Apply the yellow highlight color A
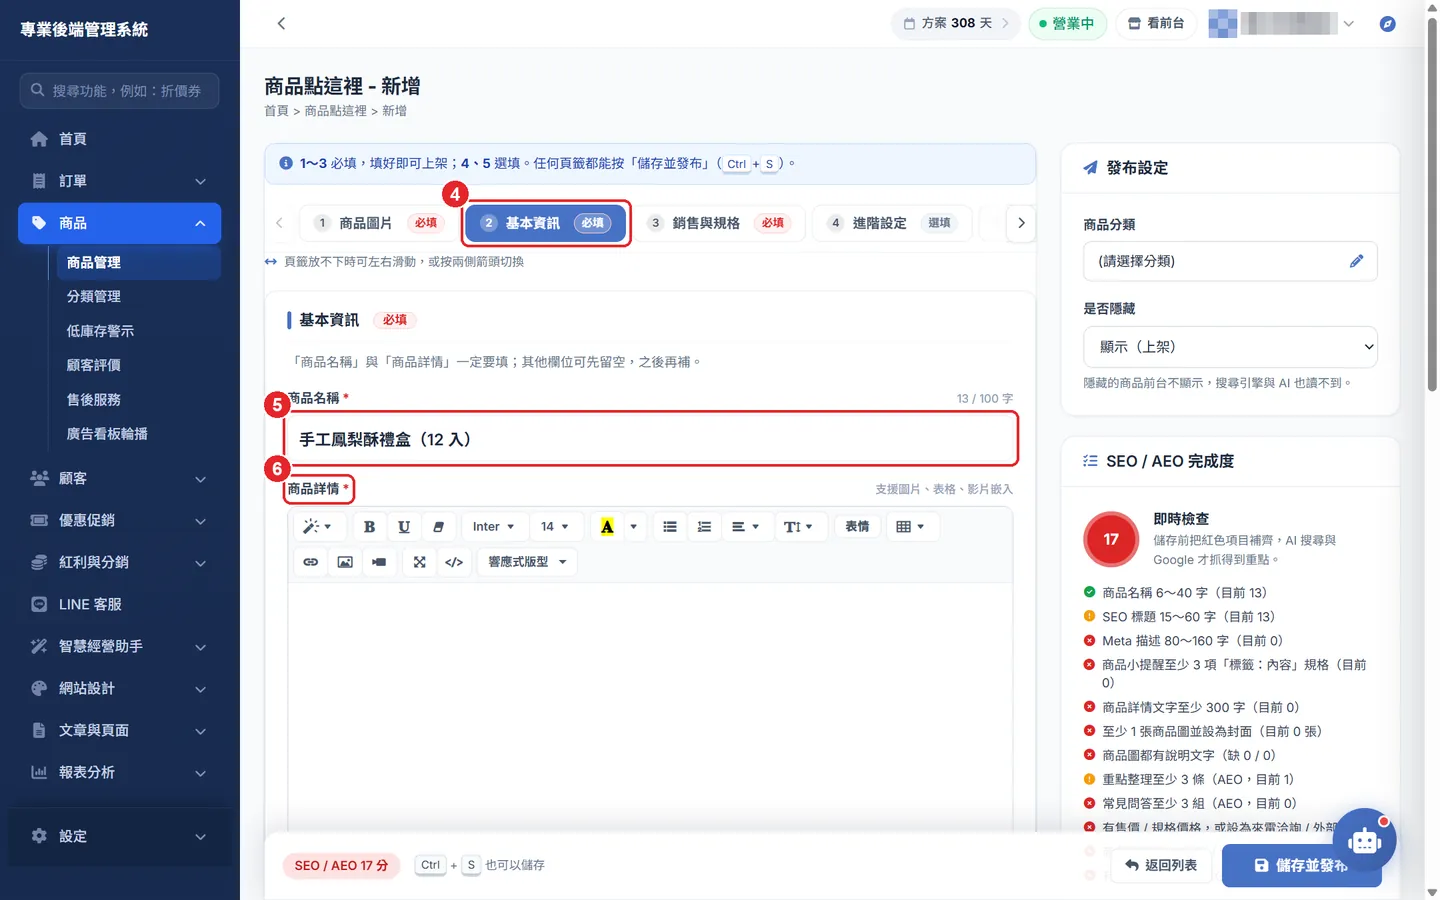The width and height of the screenshot is (1440, 900). click(x=607, y=527)
